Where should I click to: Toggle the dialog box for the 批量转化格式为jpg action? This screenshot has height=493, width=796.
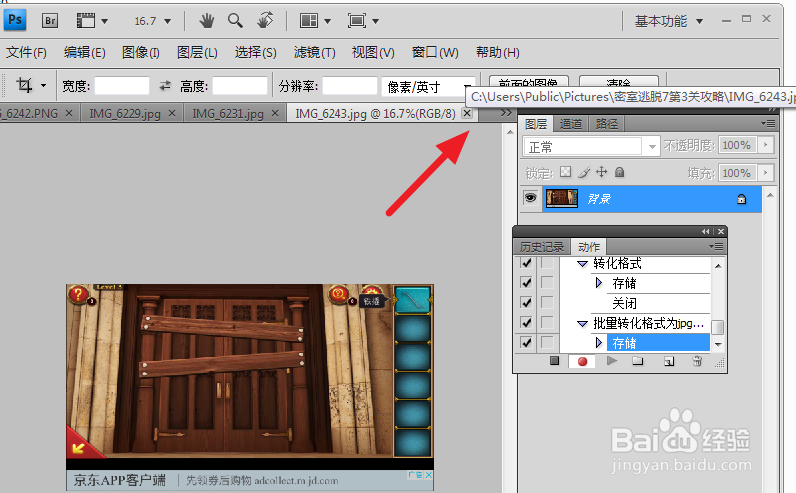[547, 322]
